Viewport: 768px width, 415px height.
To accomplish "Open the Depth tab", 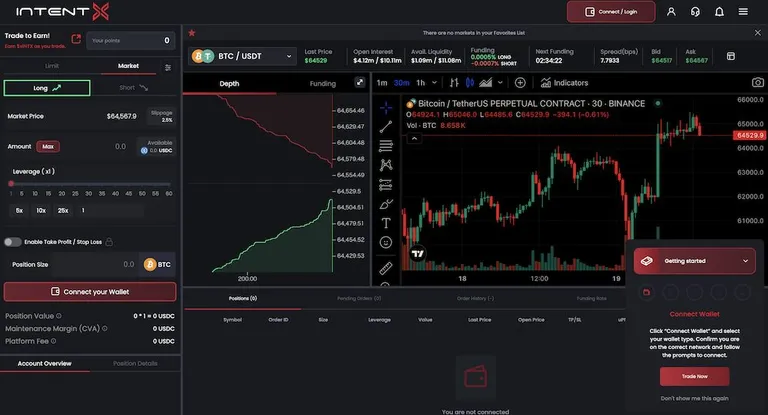I will [229, 84].
